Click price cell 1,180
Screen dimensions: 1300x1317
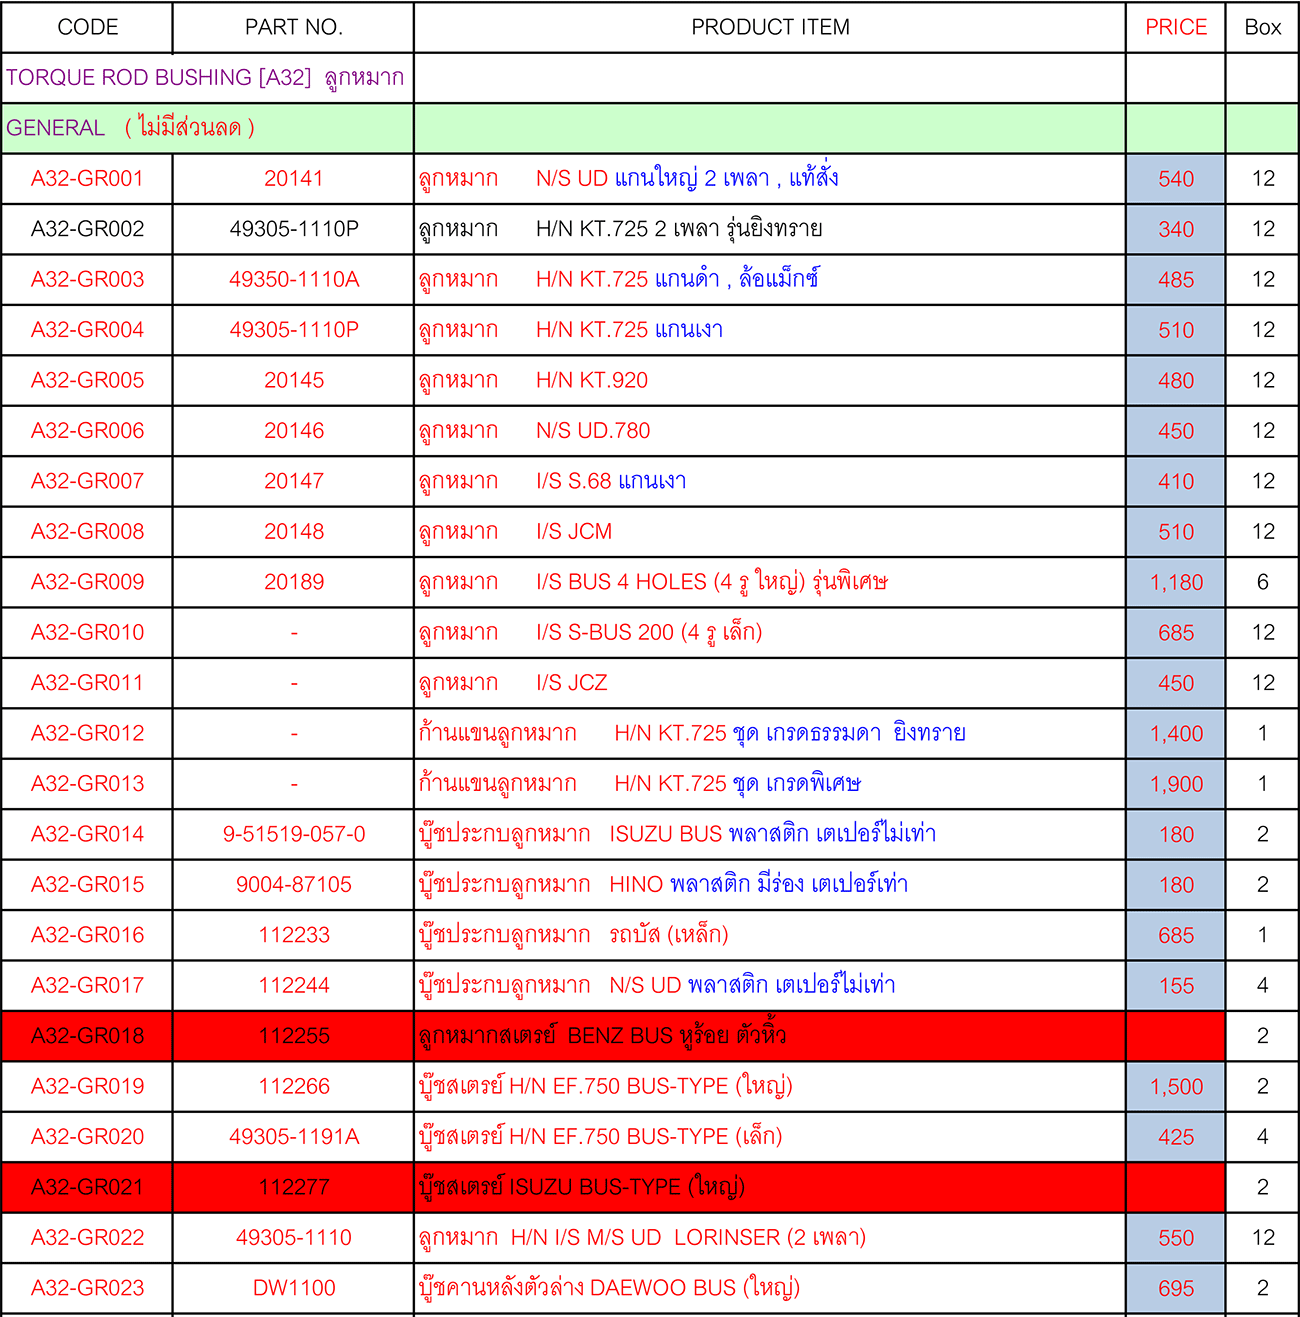(1176, 583)
